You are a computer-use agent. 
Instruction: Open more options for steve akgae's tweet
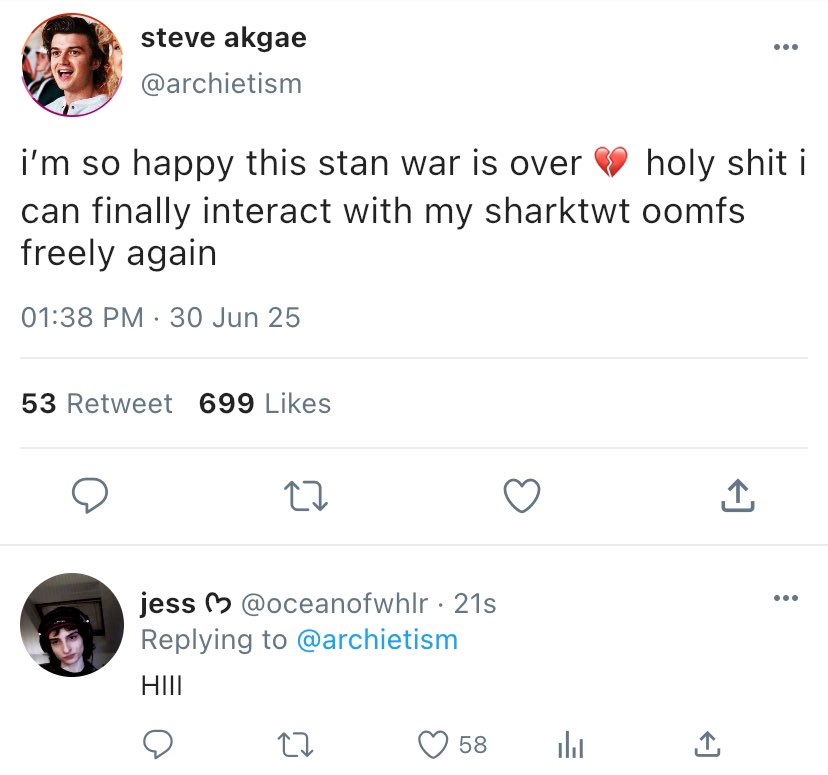point(786,47)
